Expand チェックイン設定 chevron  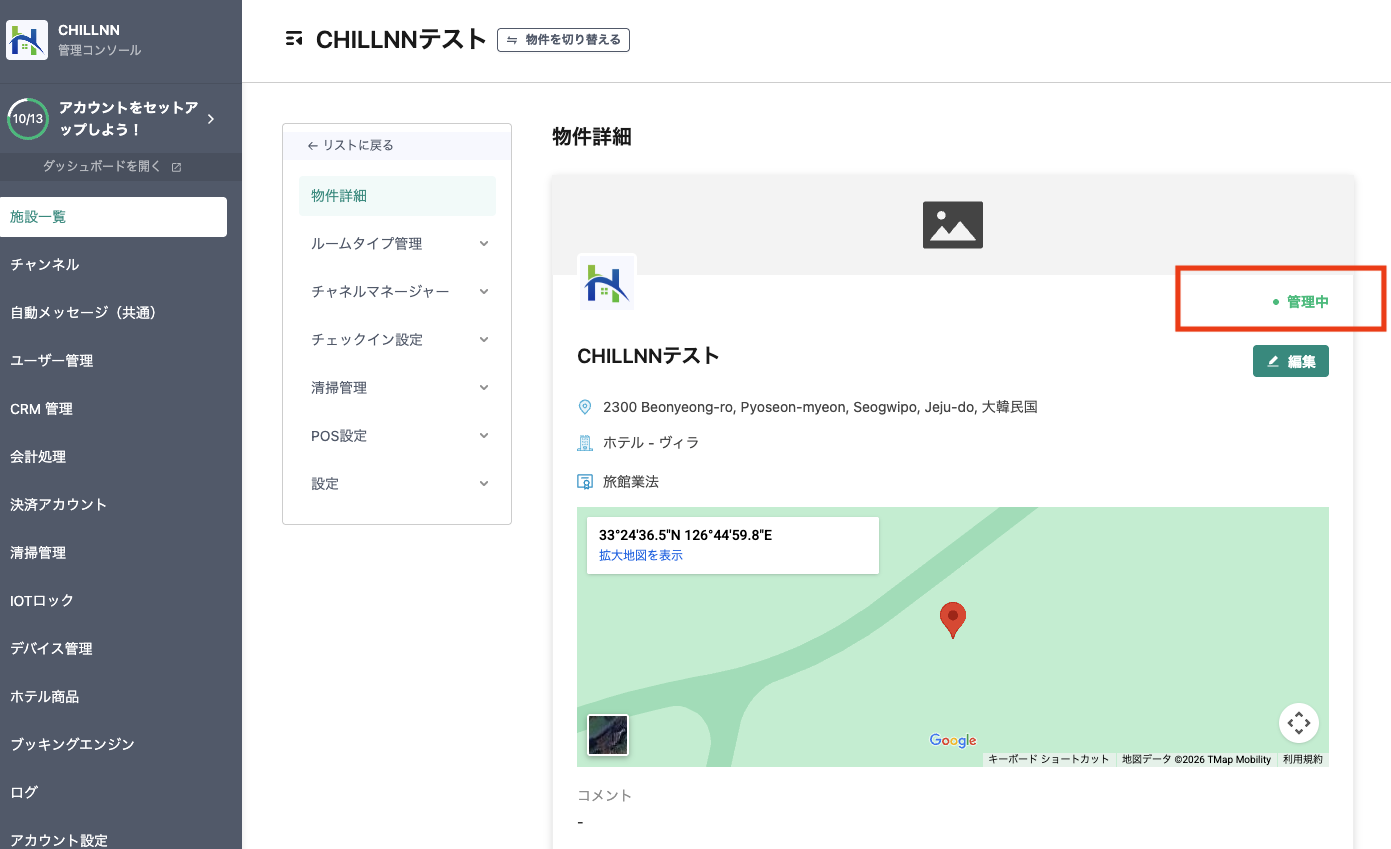484,340
